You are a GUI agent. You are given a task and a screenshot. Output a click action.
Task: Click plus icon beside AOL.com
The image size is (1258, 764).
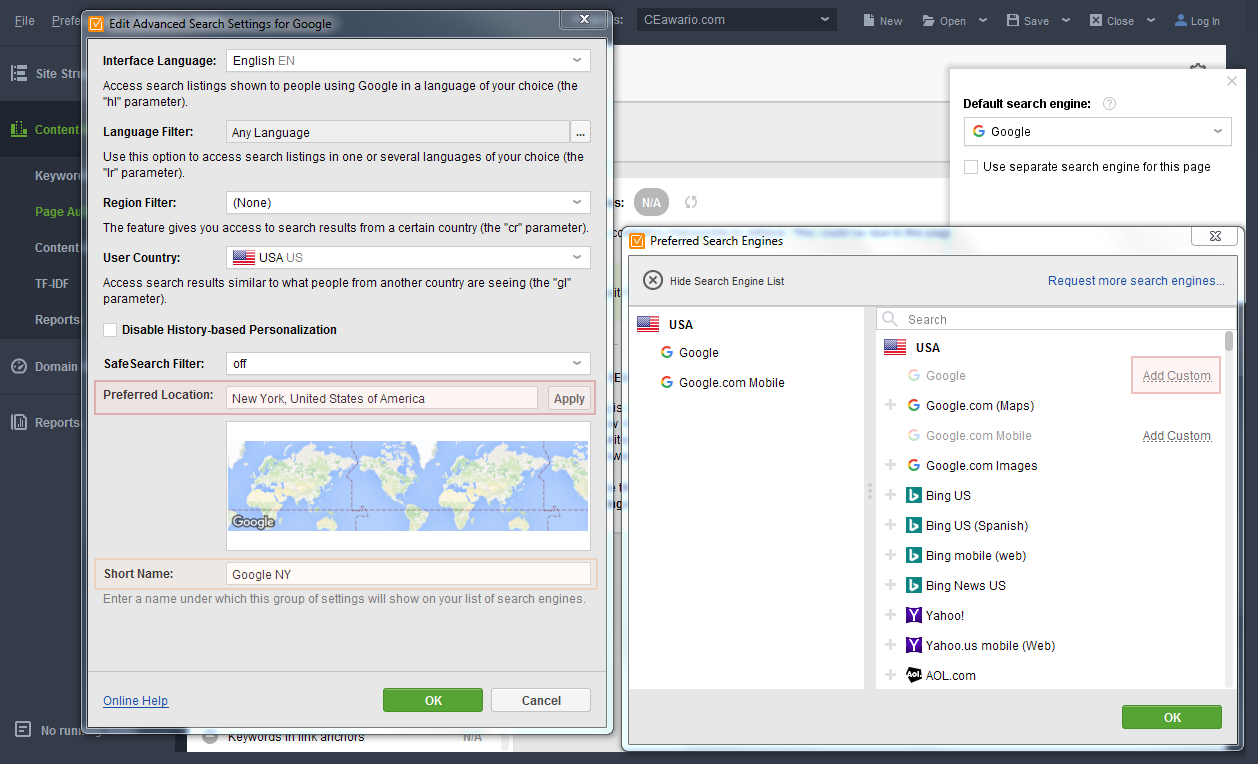pos(891,675)
